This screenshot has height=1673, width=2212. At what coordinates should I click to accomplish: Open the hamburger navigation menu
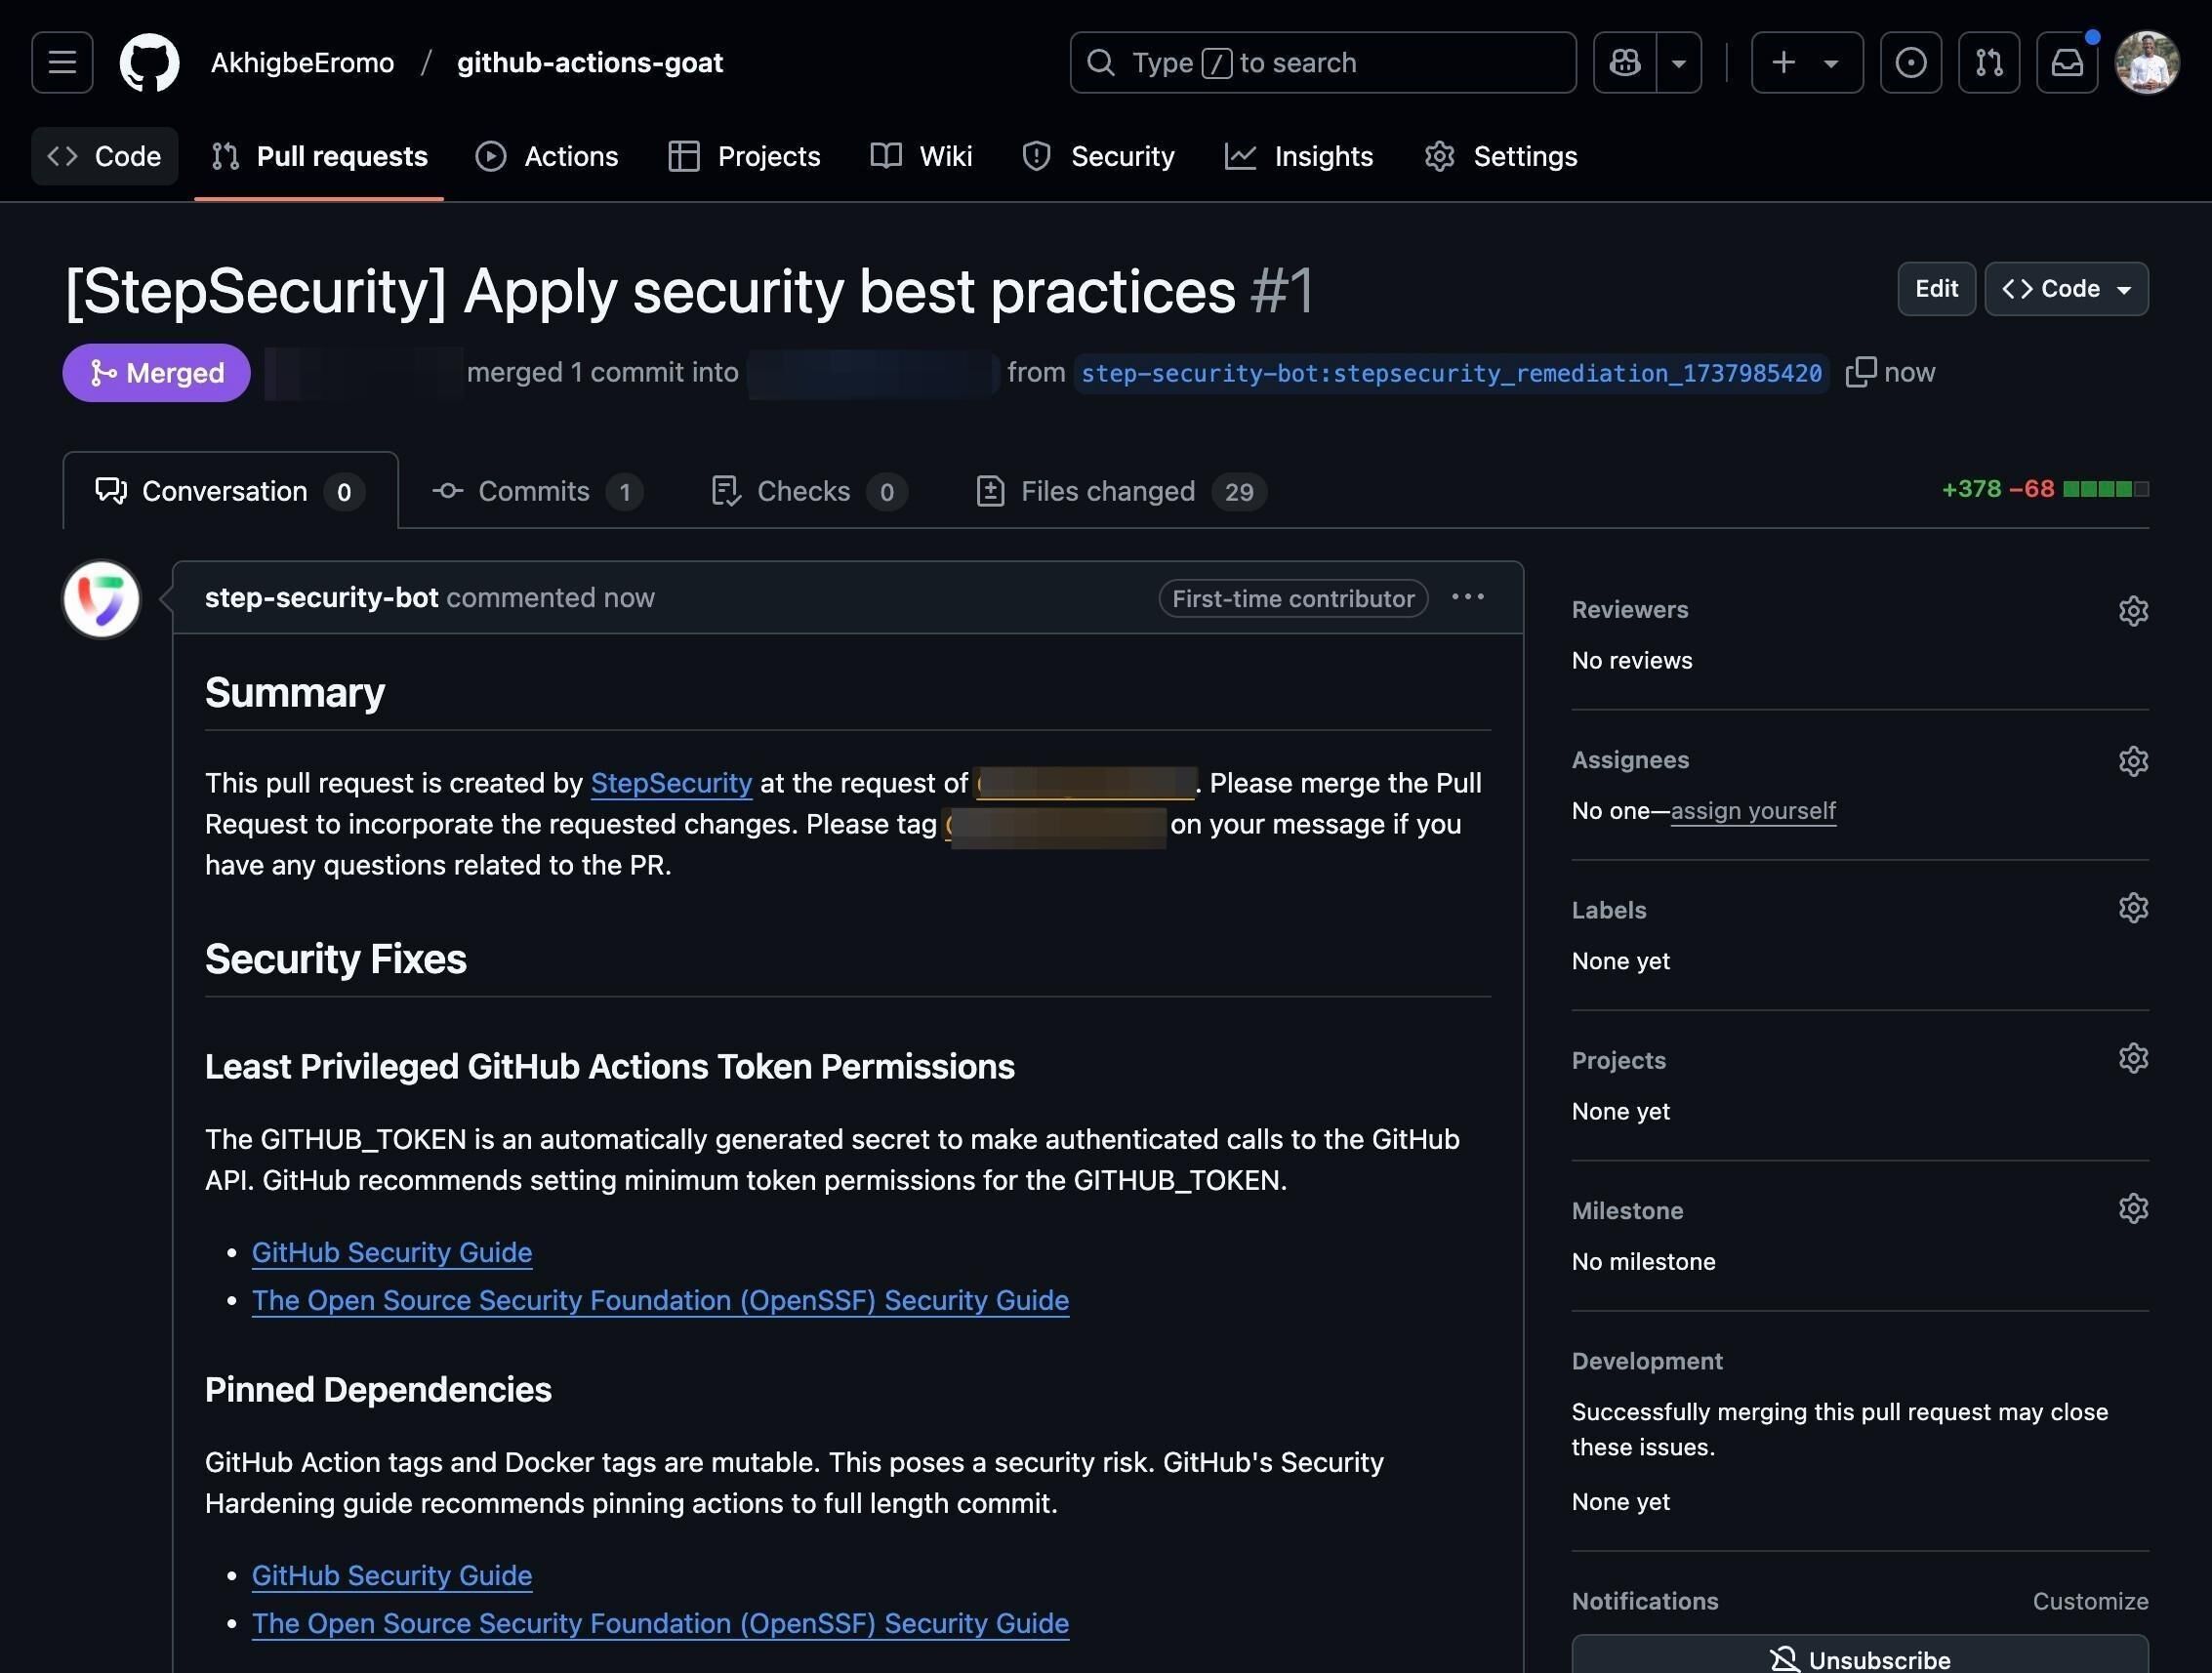[x=62, y=62]
